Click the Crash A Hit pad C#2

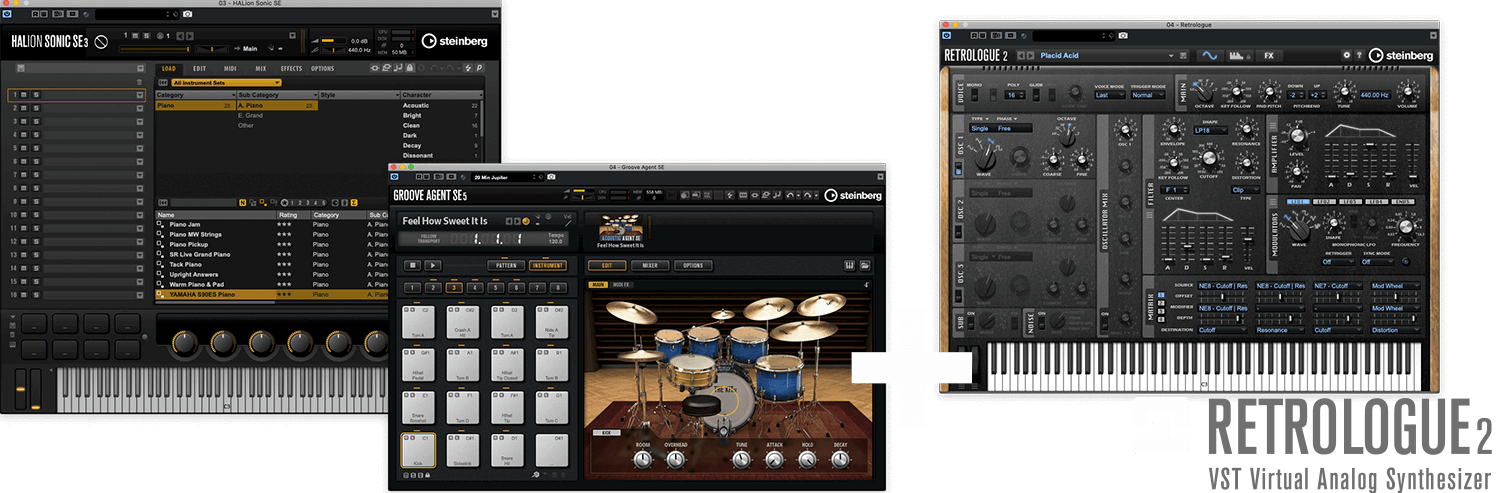[x=463, y=323]
